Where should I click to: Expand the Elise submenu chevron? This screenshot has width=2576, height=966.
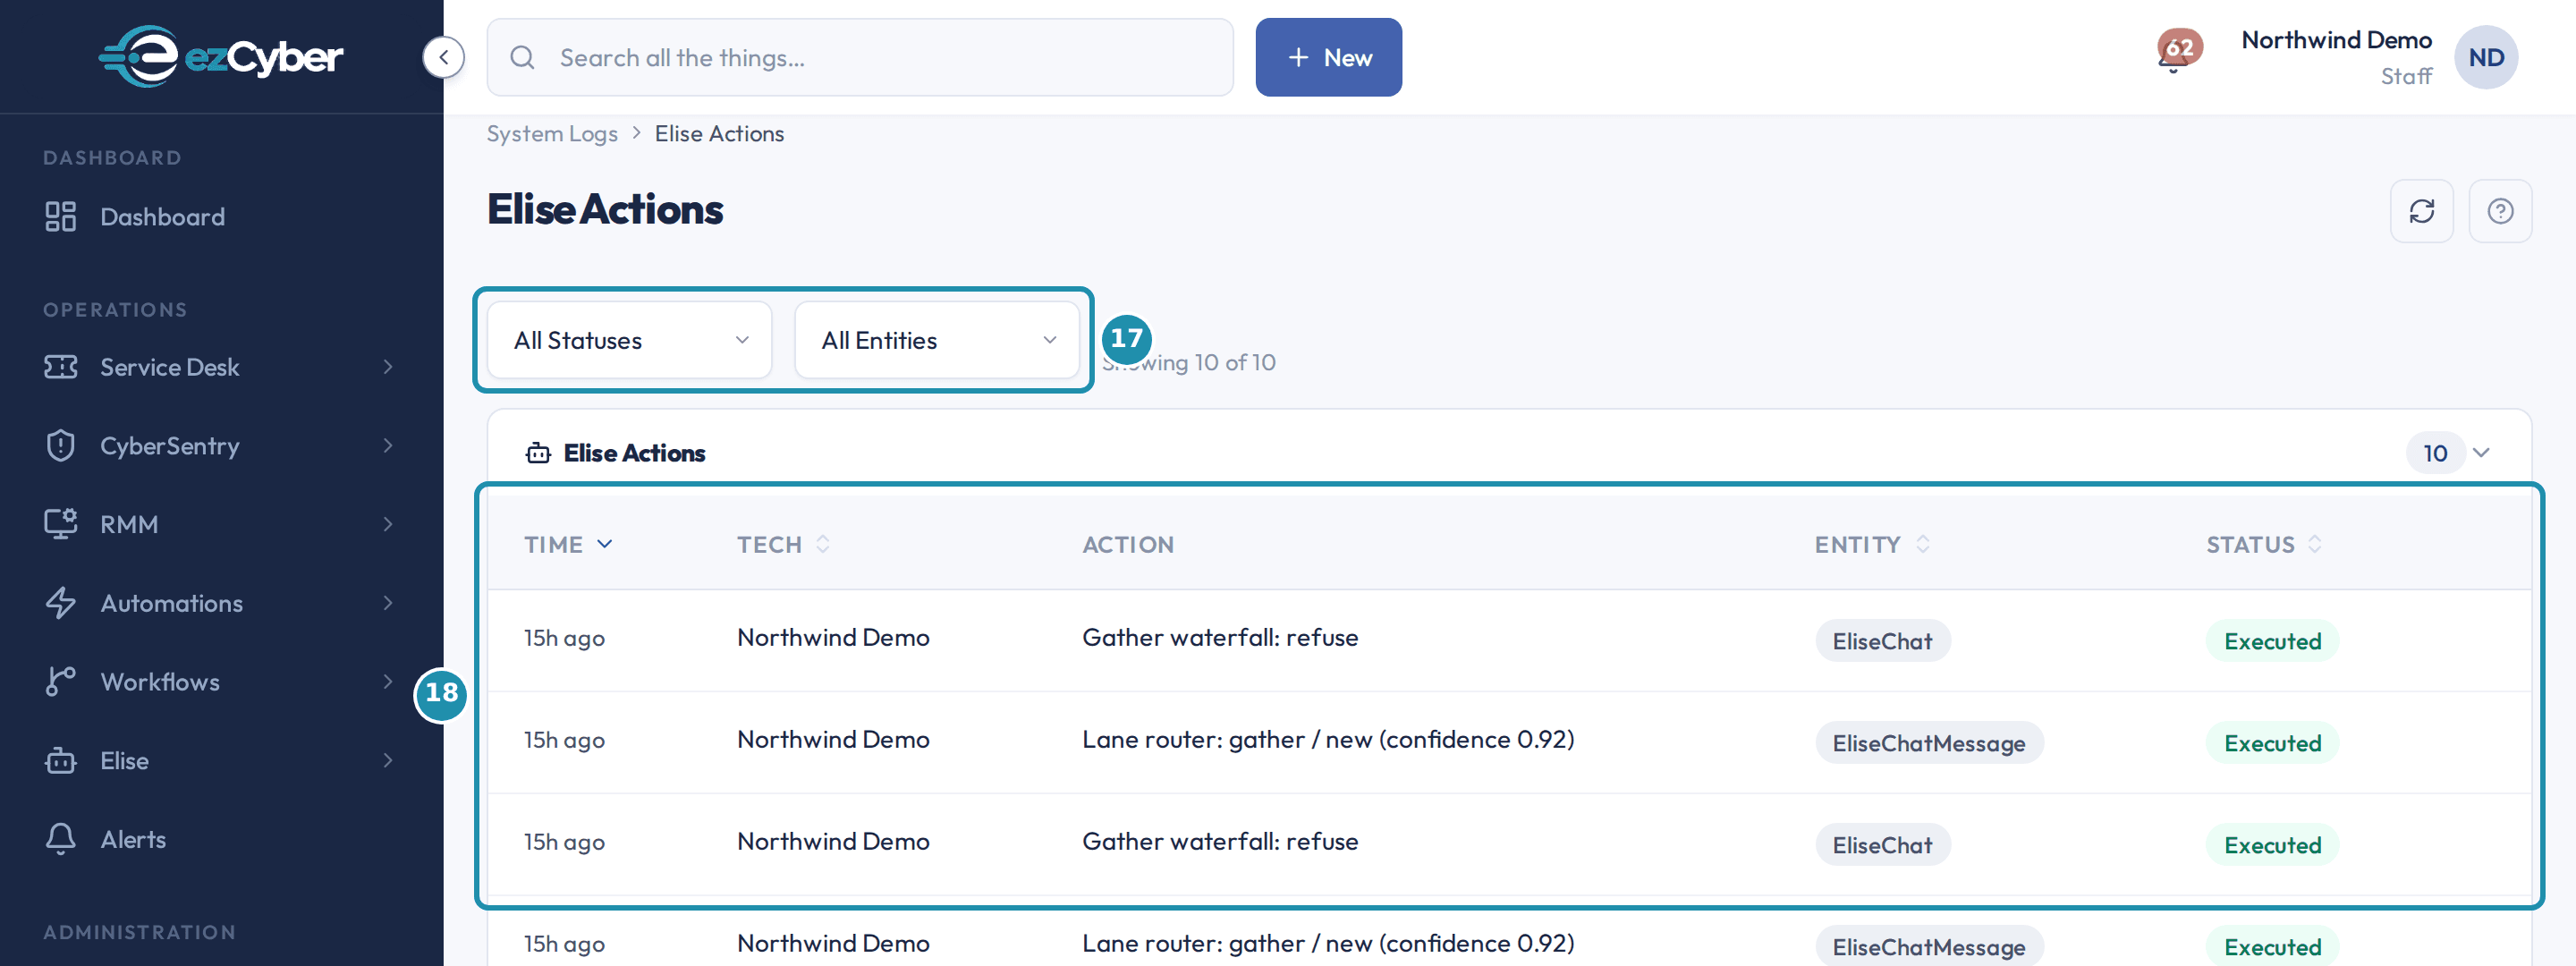coord(388,760)
